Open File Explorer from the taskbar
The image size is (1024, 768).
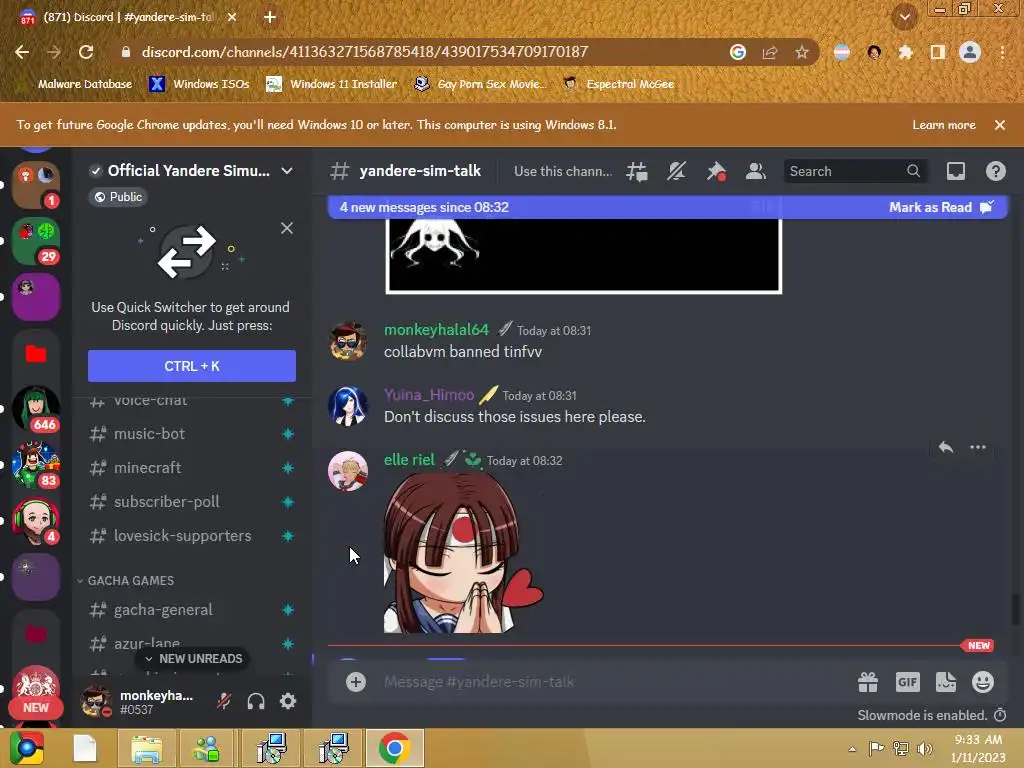[x=146, y=748]
